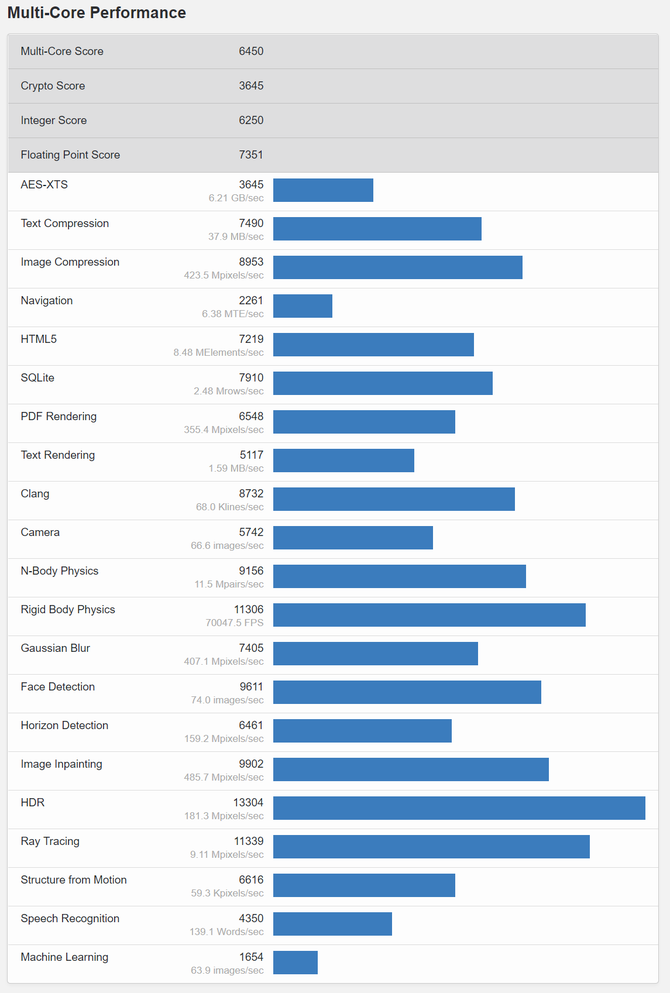Click the PDF Rendering result bar
This screenshot has width=670, height=993.
pos(364,422)
